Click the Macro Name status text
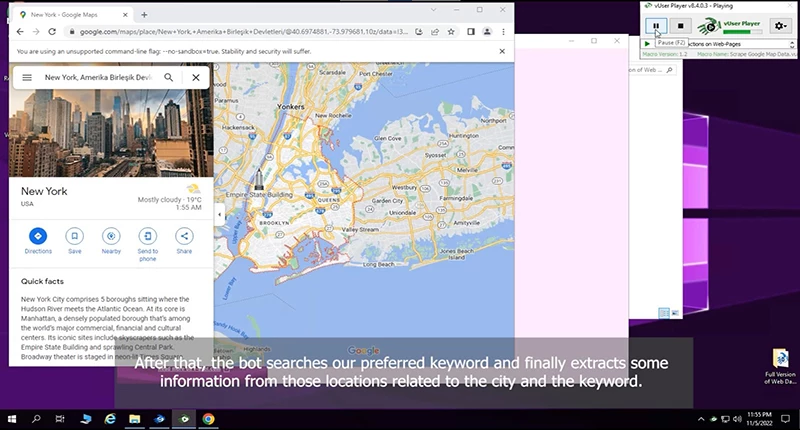The height and width of the screenshot is (430, 800). point(745,54)
